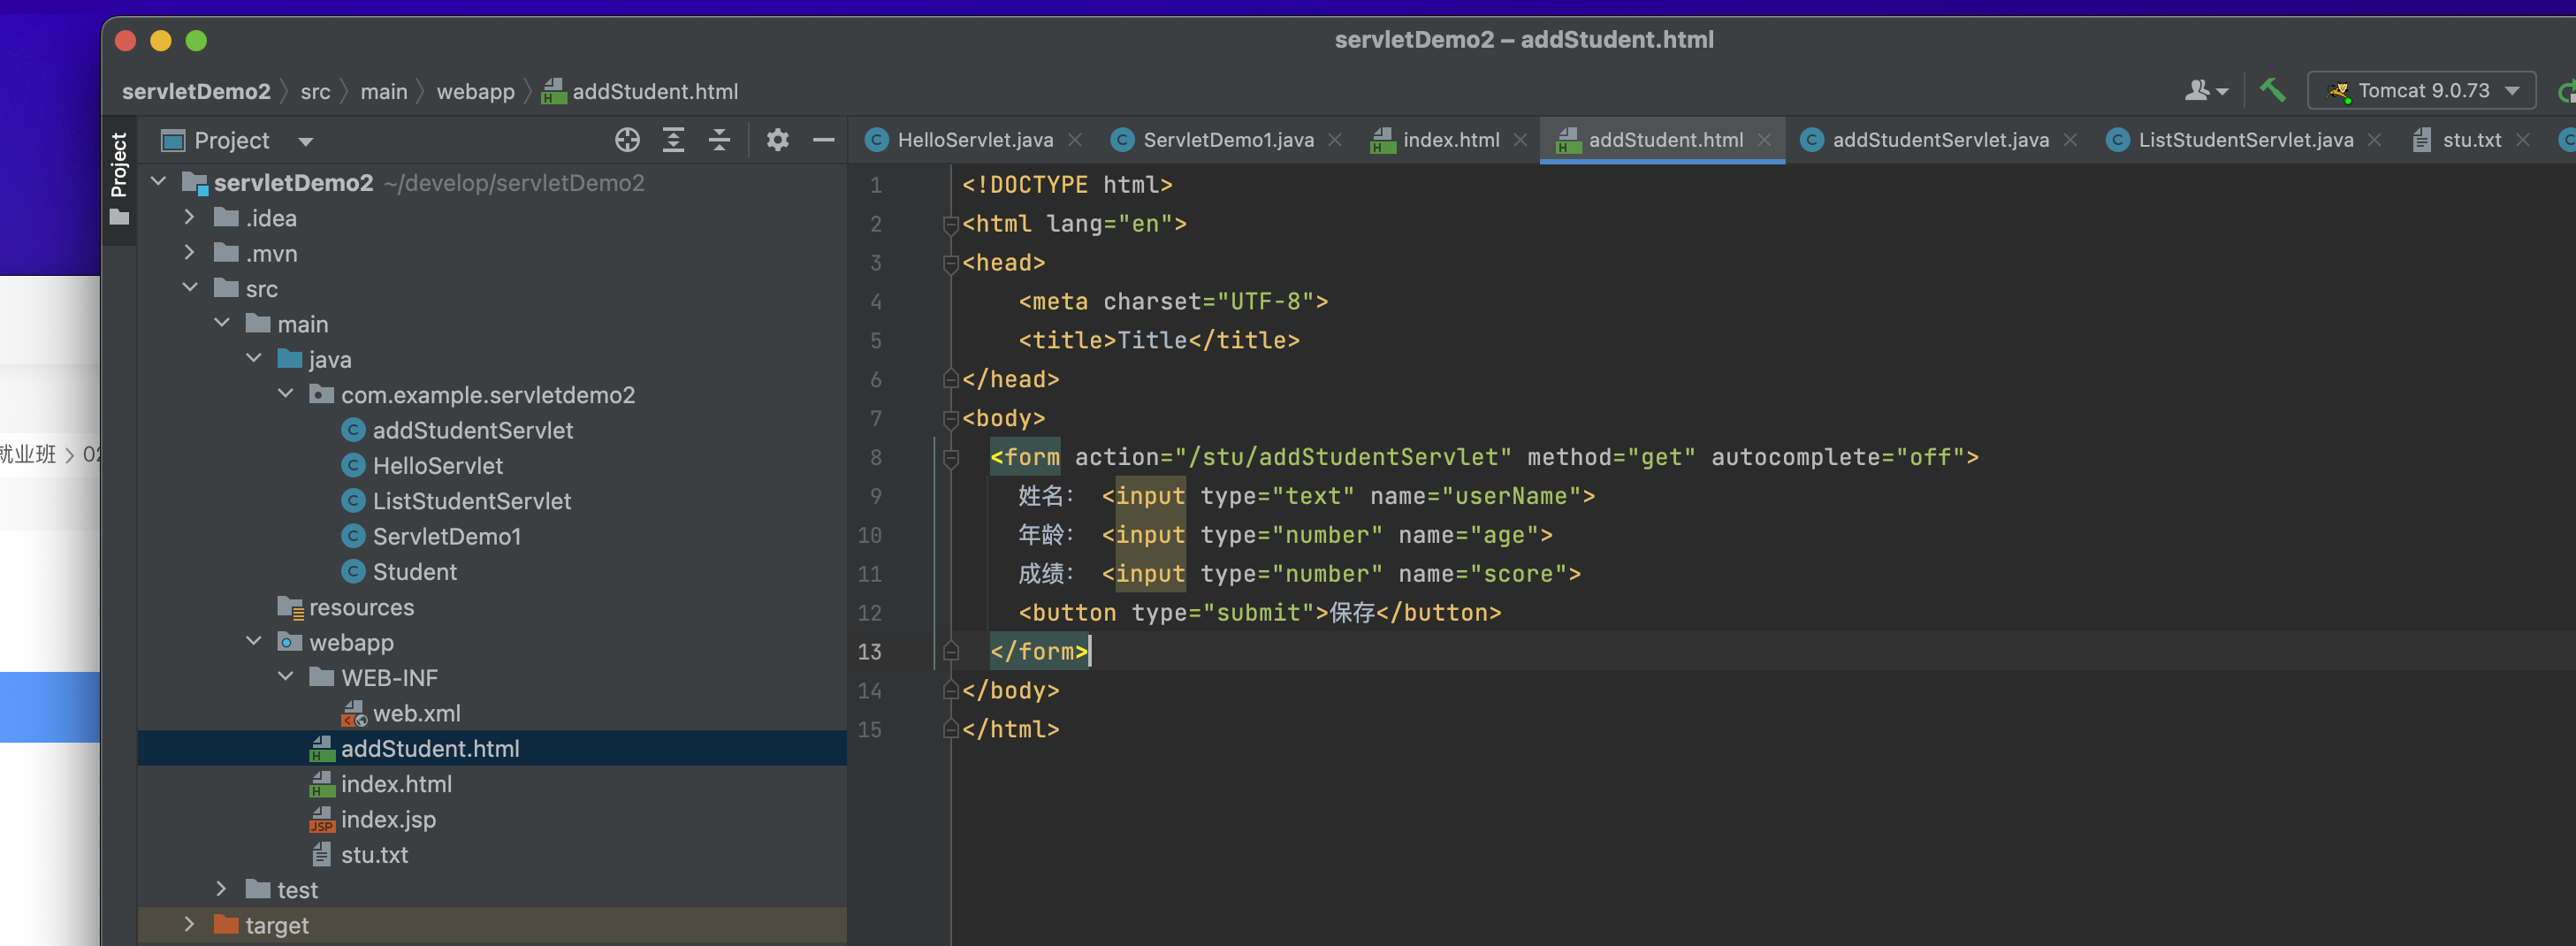
Task: Open Tomcat 9.0.73 run configuration dropdown
Action: click(x=2421, y=90)
